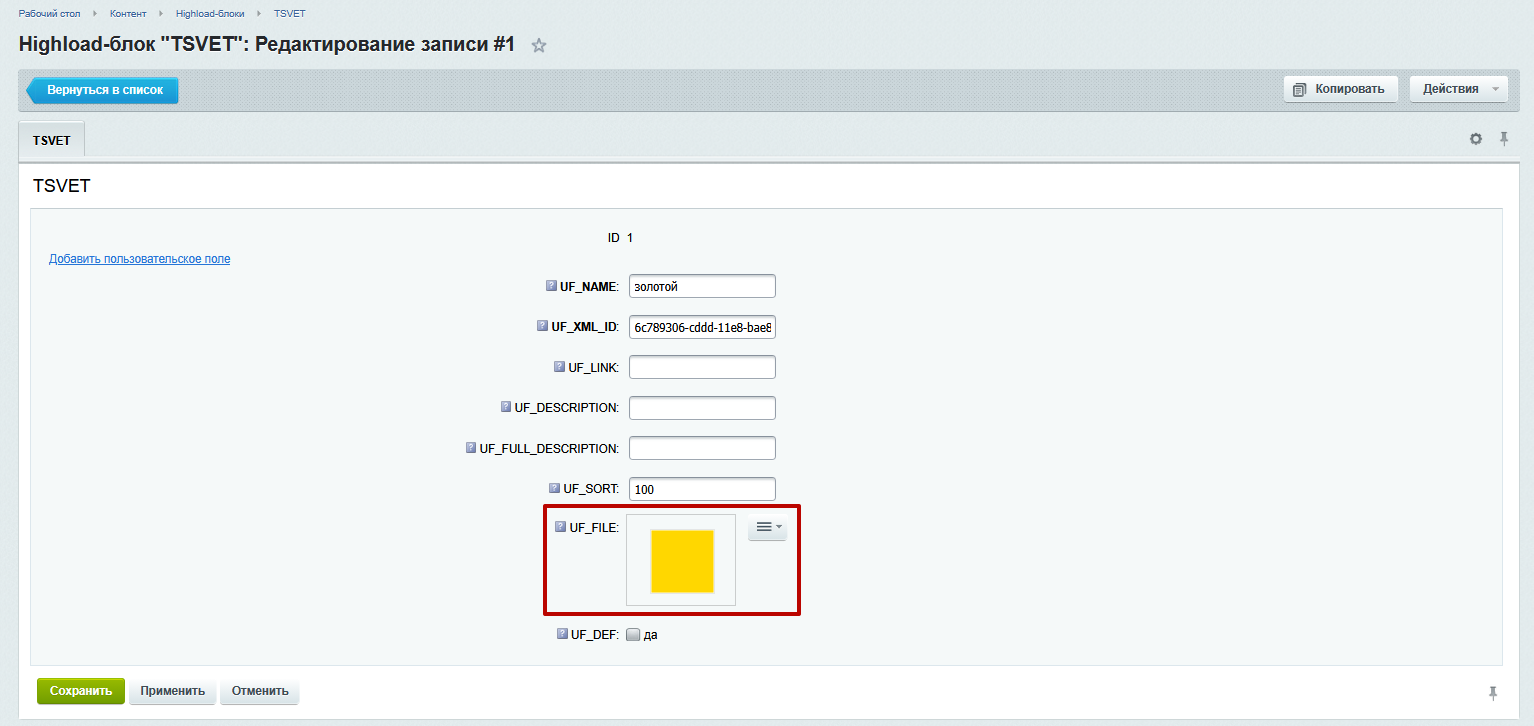Click help icon next to UF_DESCRIPTION

[x=506, y=407]
